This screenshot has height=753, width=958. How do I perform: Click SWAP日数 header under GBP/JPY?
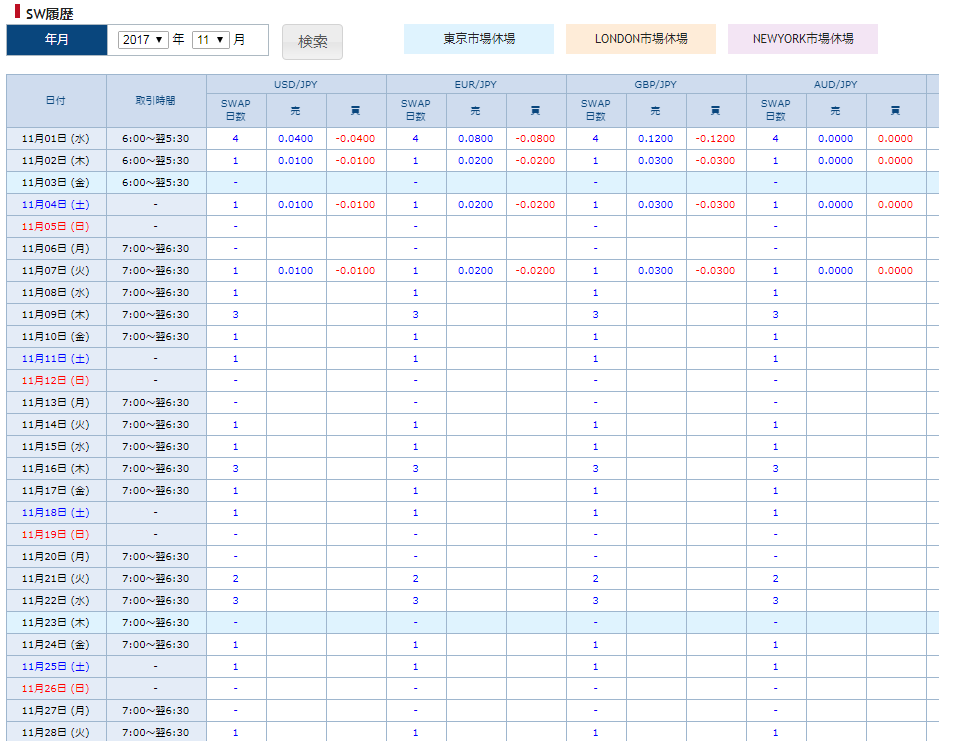pyautogui.click(x=596, y=110)
